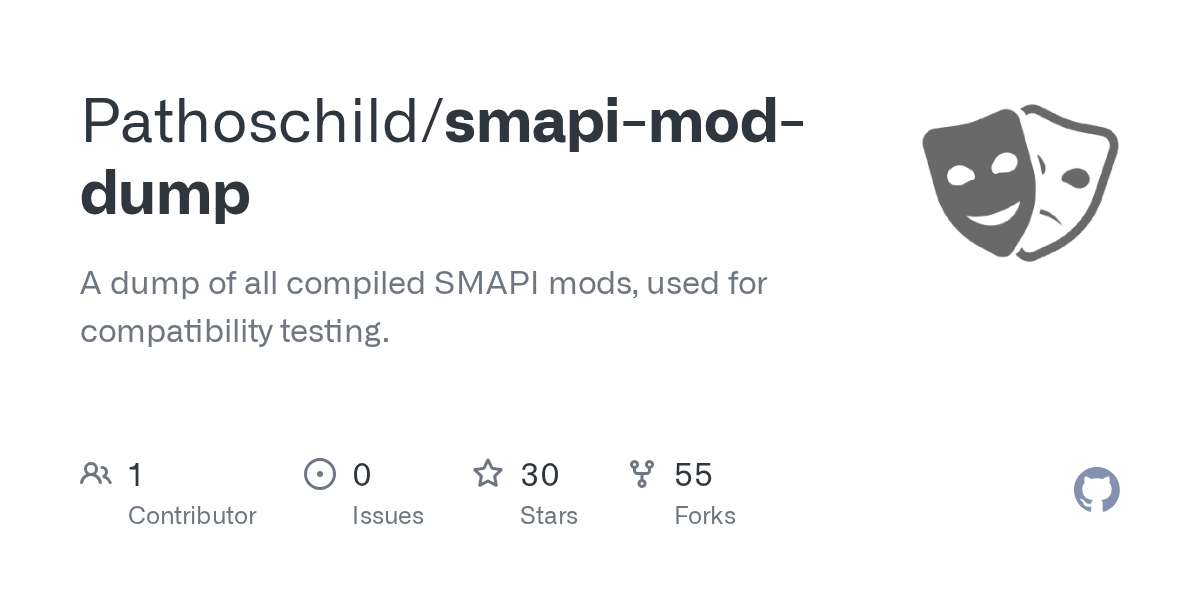Click the Issues label
Image resolution: width=1200 pixels, height=600 pixels.
pos(388,516)
